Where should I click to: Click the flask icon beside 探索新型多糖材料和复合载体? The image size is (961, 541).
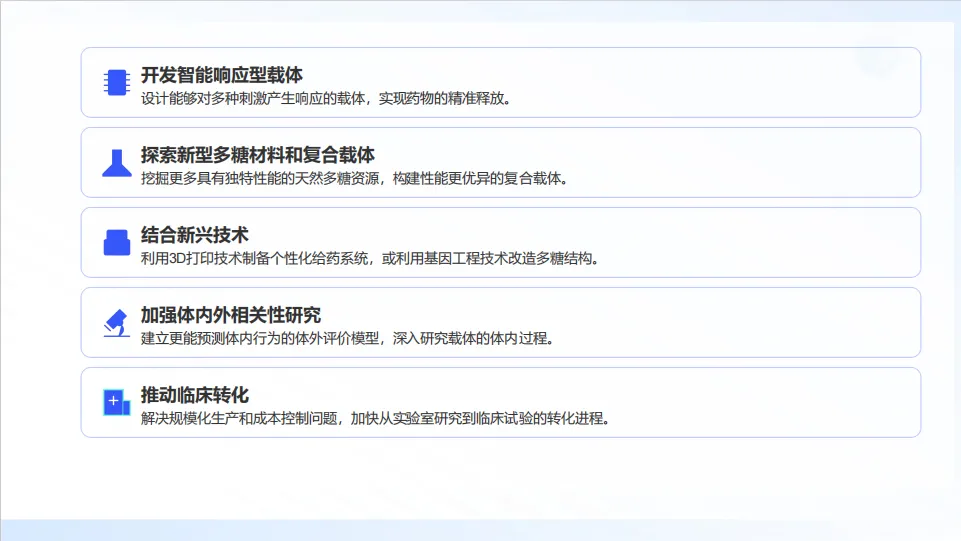[x=116, y=163]
